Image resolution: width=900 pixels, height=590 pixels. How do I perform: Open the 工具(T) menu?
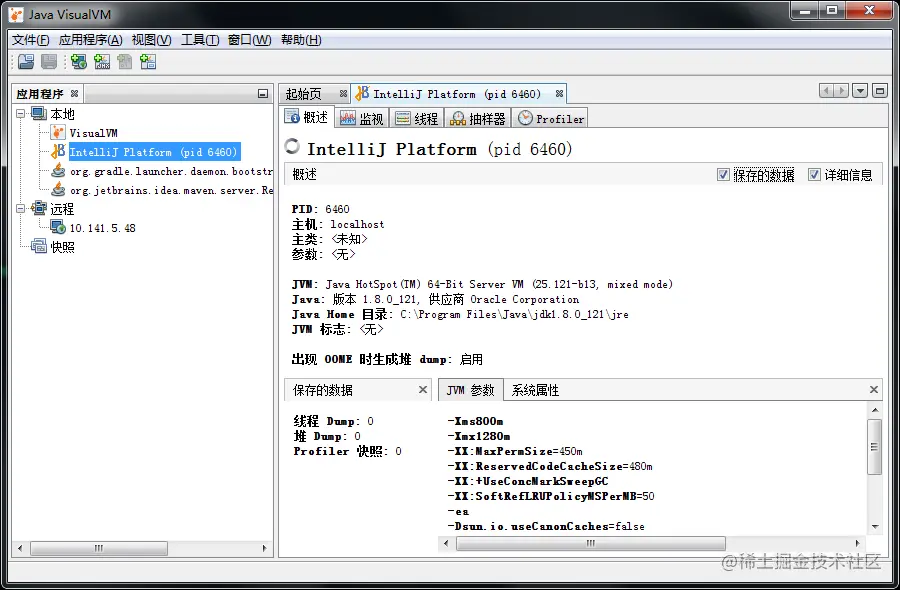click(x=200, y=40)
